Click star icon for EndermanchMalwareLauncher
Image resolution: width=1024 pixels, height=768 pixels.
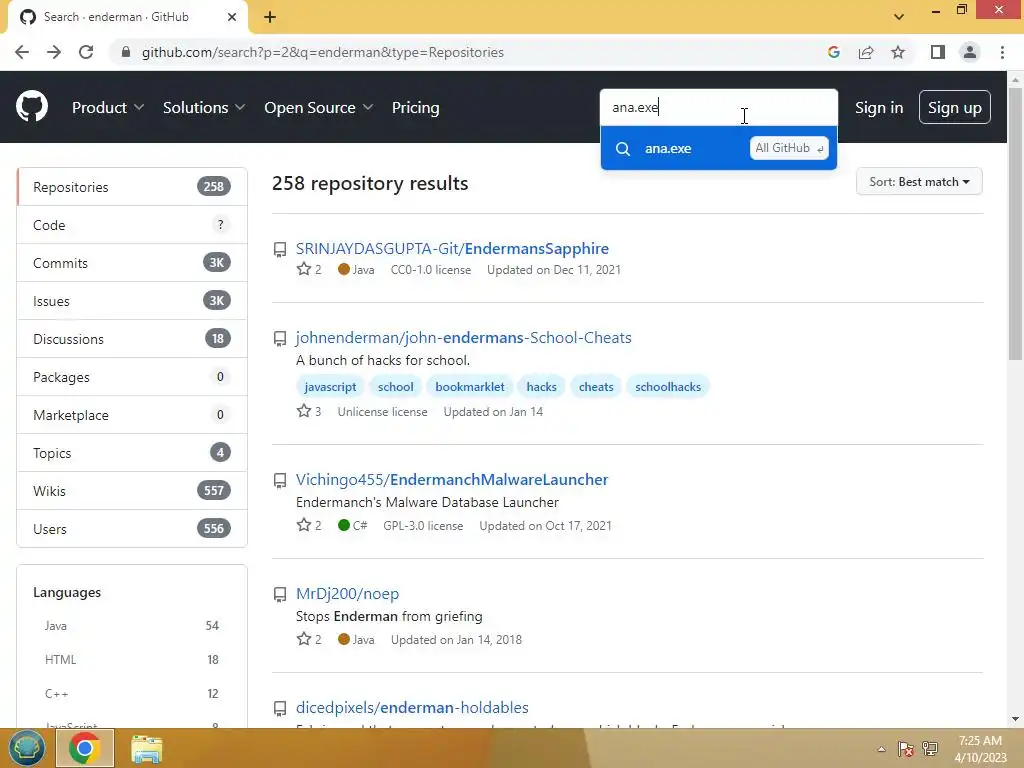click(304, 525)
